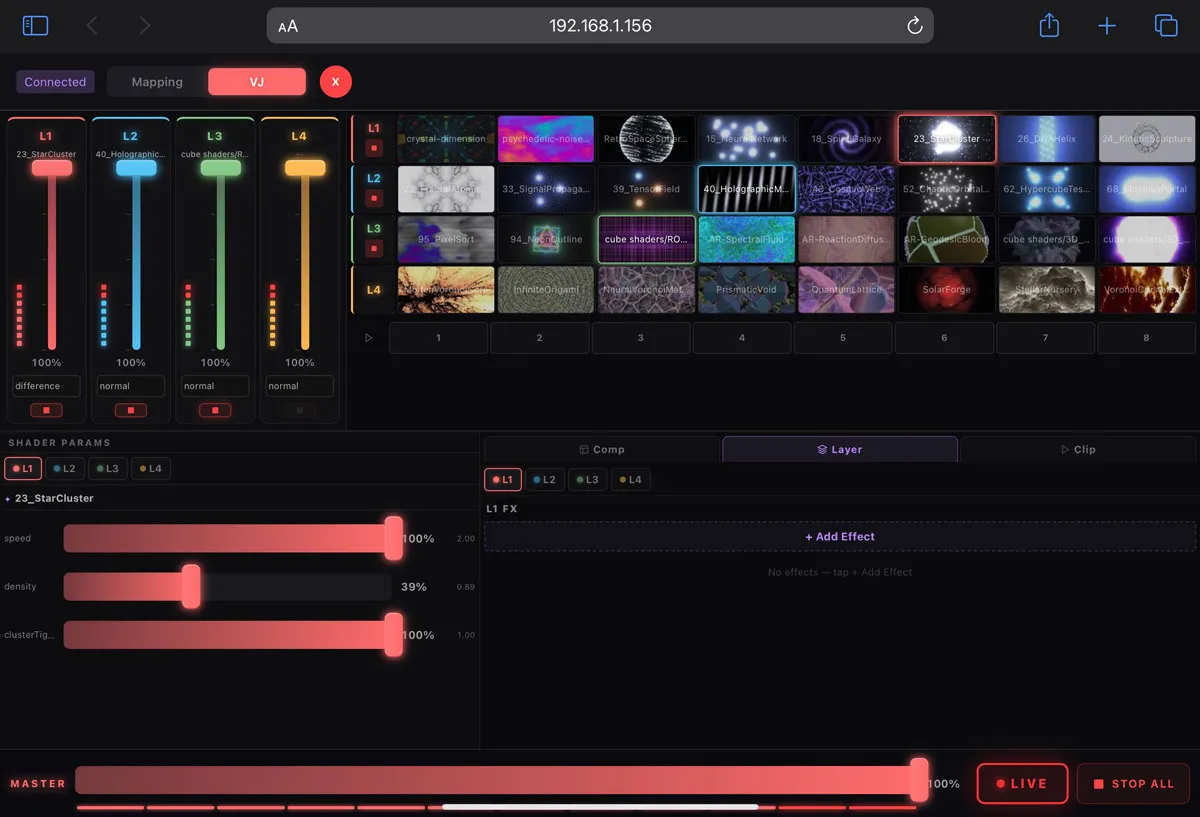Screen dimensions: 1200x817
Task: Click the density parameter slider handle
Action: pyautogui.click(x=191, y=587)
